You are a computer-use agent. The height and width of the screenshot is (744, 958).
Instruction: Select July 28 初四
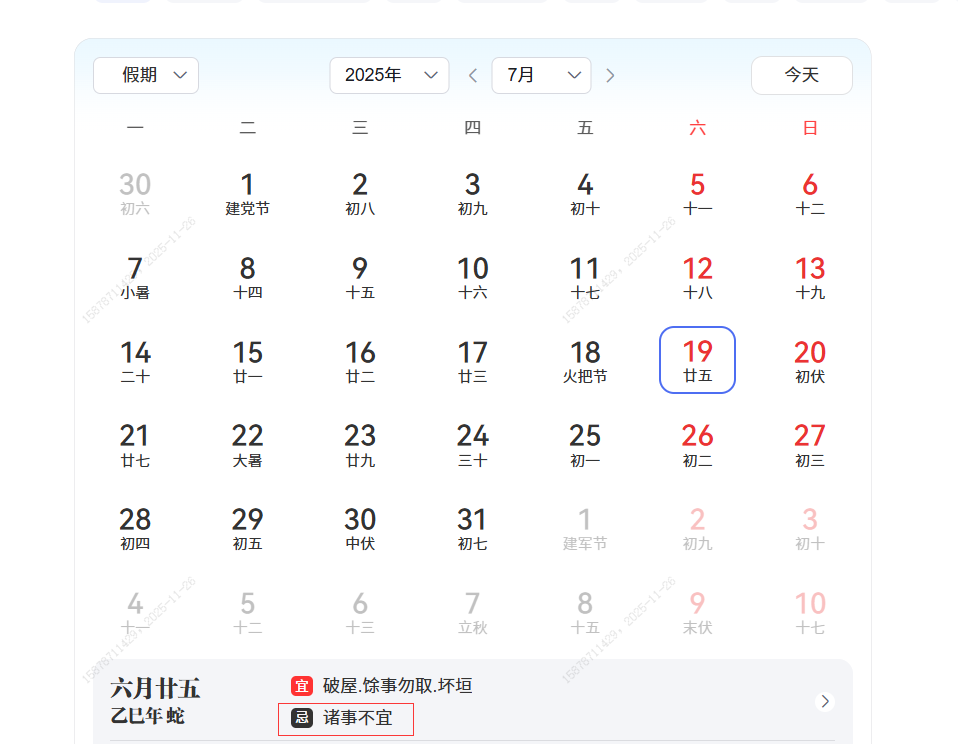135,528
